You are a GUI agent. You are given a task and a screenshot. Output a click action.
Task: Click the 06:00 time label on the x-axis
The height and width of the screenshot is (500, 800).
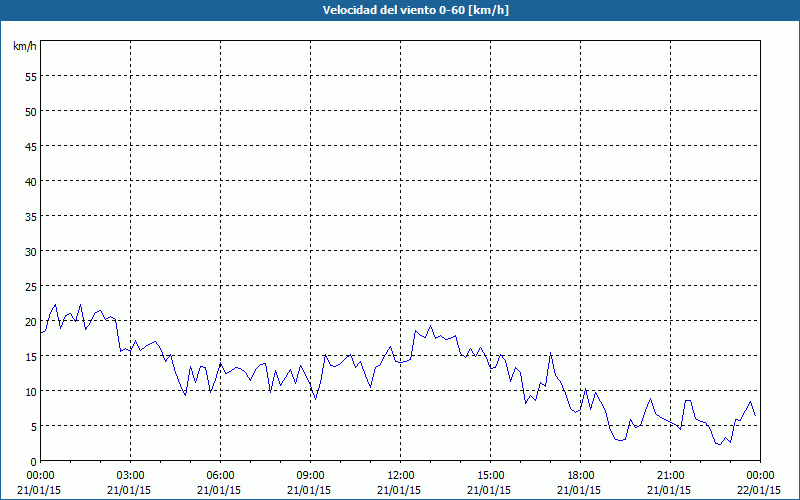(x=220, y=475)
